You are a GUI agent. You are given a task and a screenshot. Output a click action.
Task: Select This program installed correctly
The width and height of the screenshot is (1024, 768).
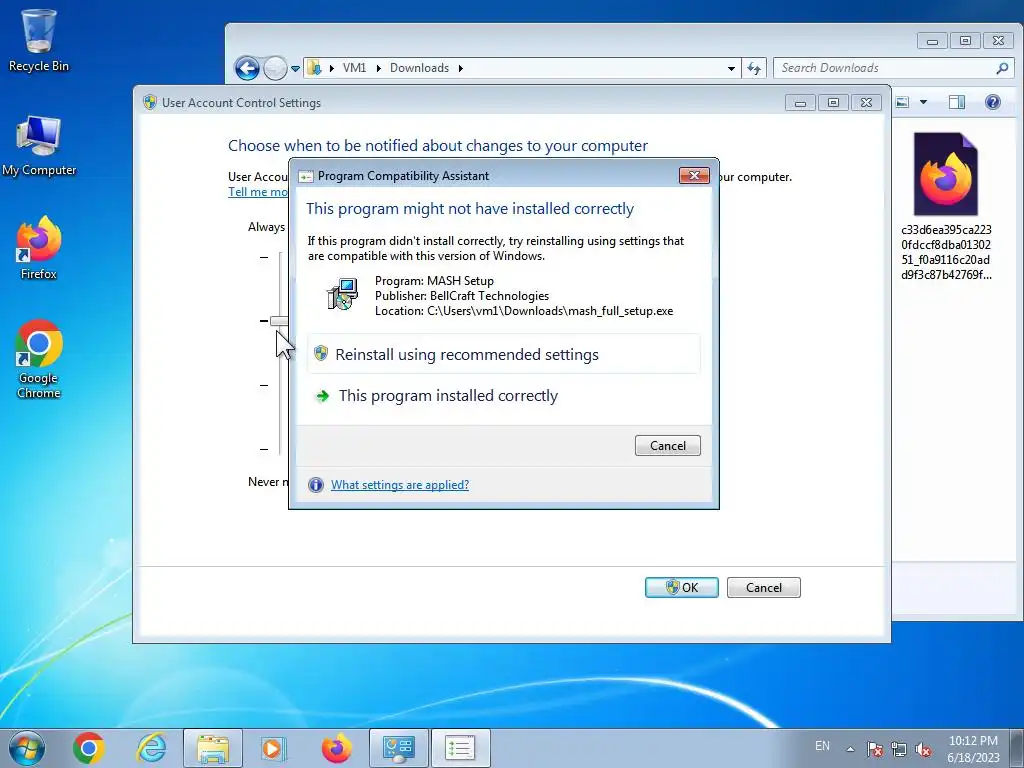504,396
